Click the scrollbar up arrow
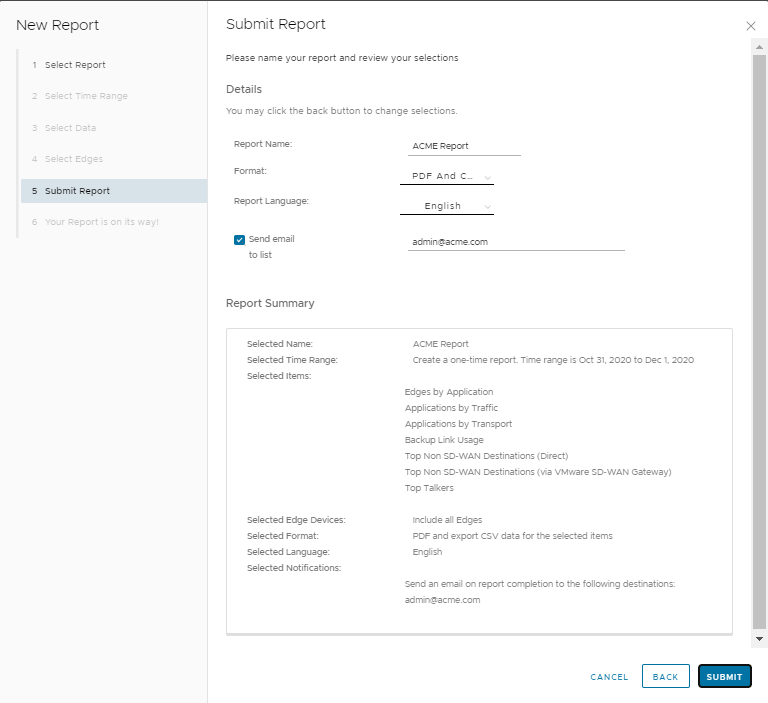 coord(759,47)
